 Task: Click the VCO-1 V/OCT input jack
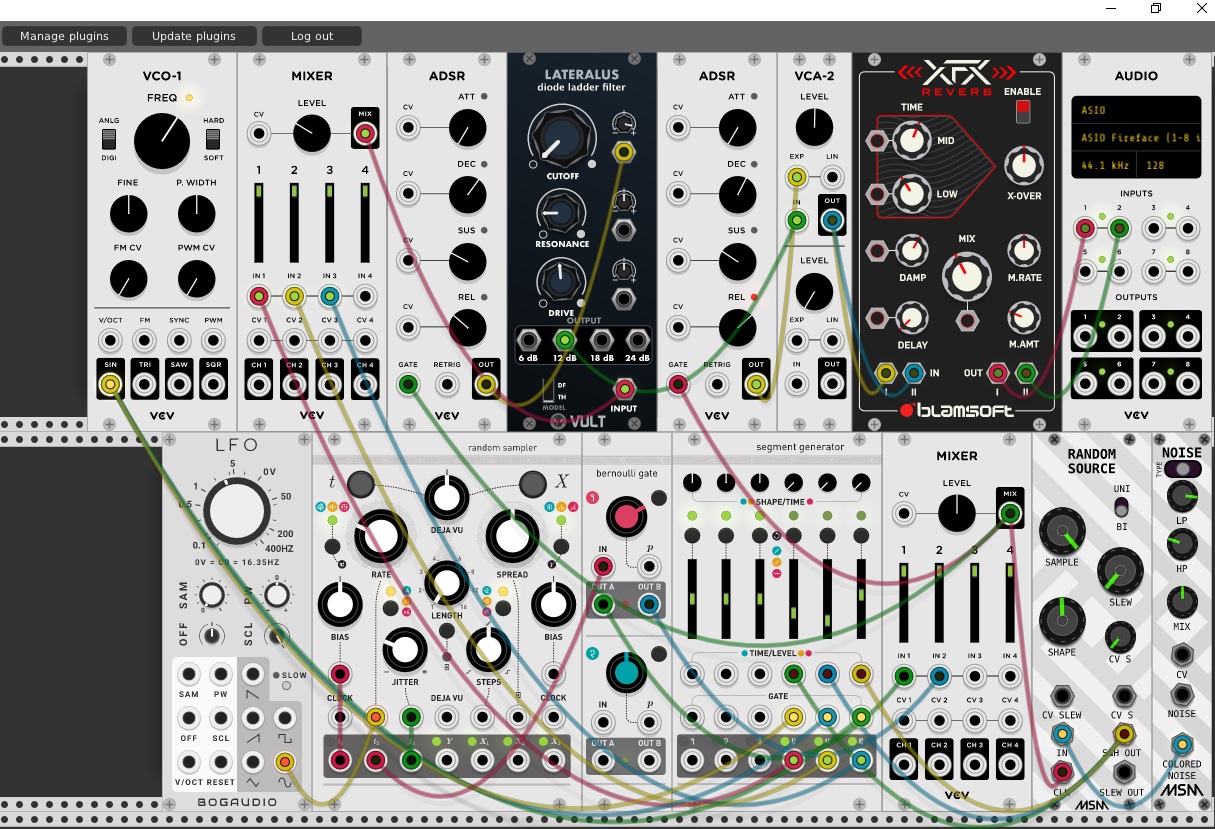(x=111, y=339)
